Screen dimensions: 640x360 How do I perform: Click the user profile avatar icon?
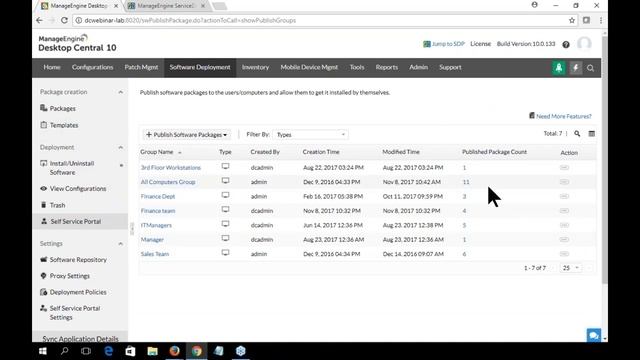pos(584,44)
